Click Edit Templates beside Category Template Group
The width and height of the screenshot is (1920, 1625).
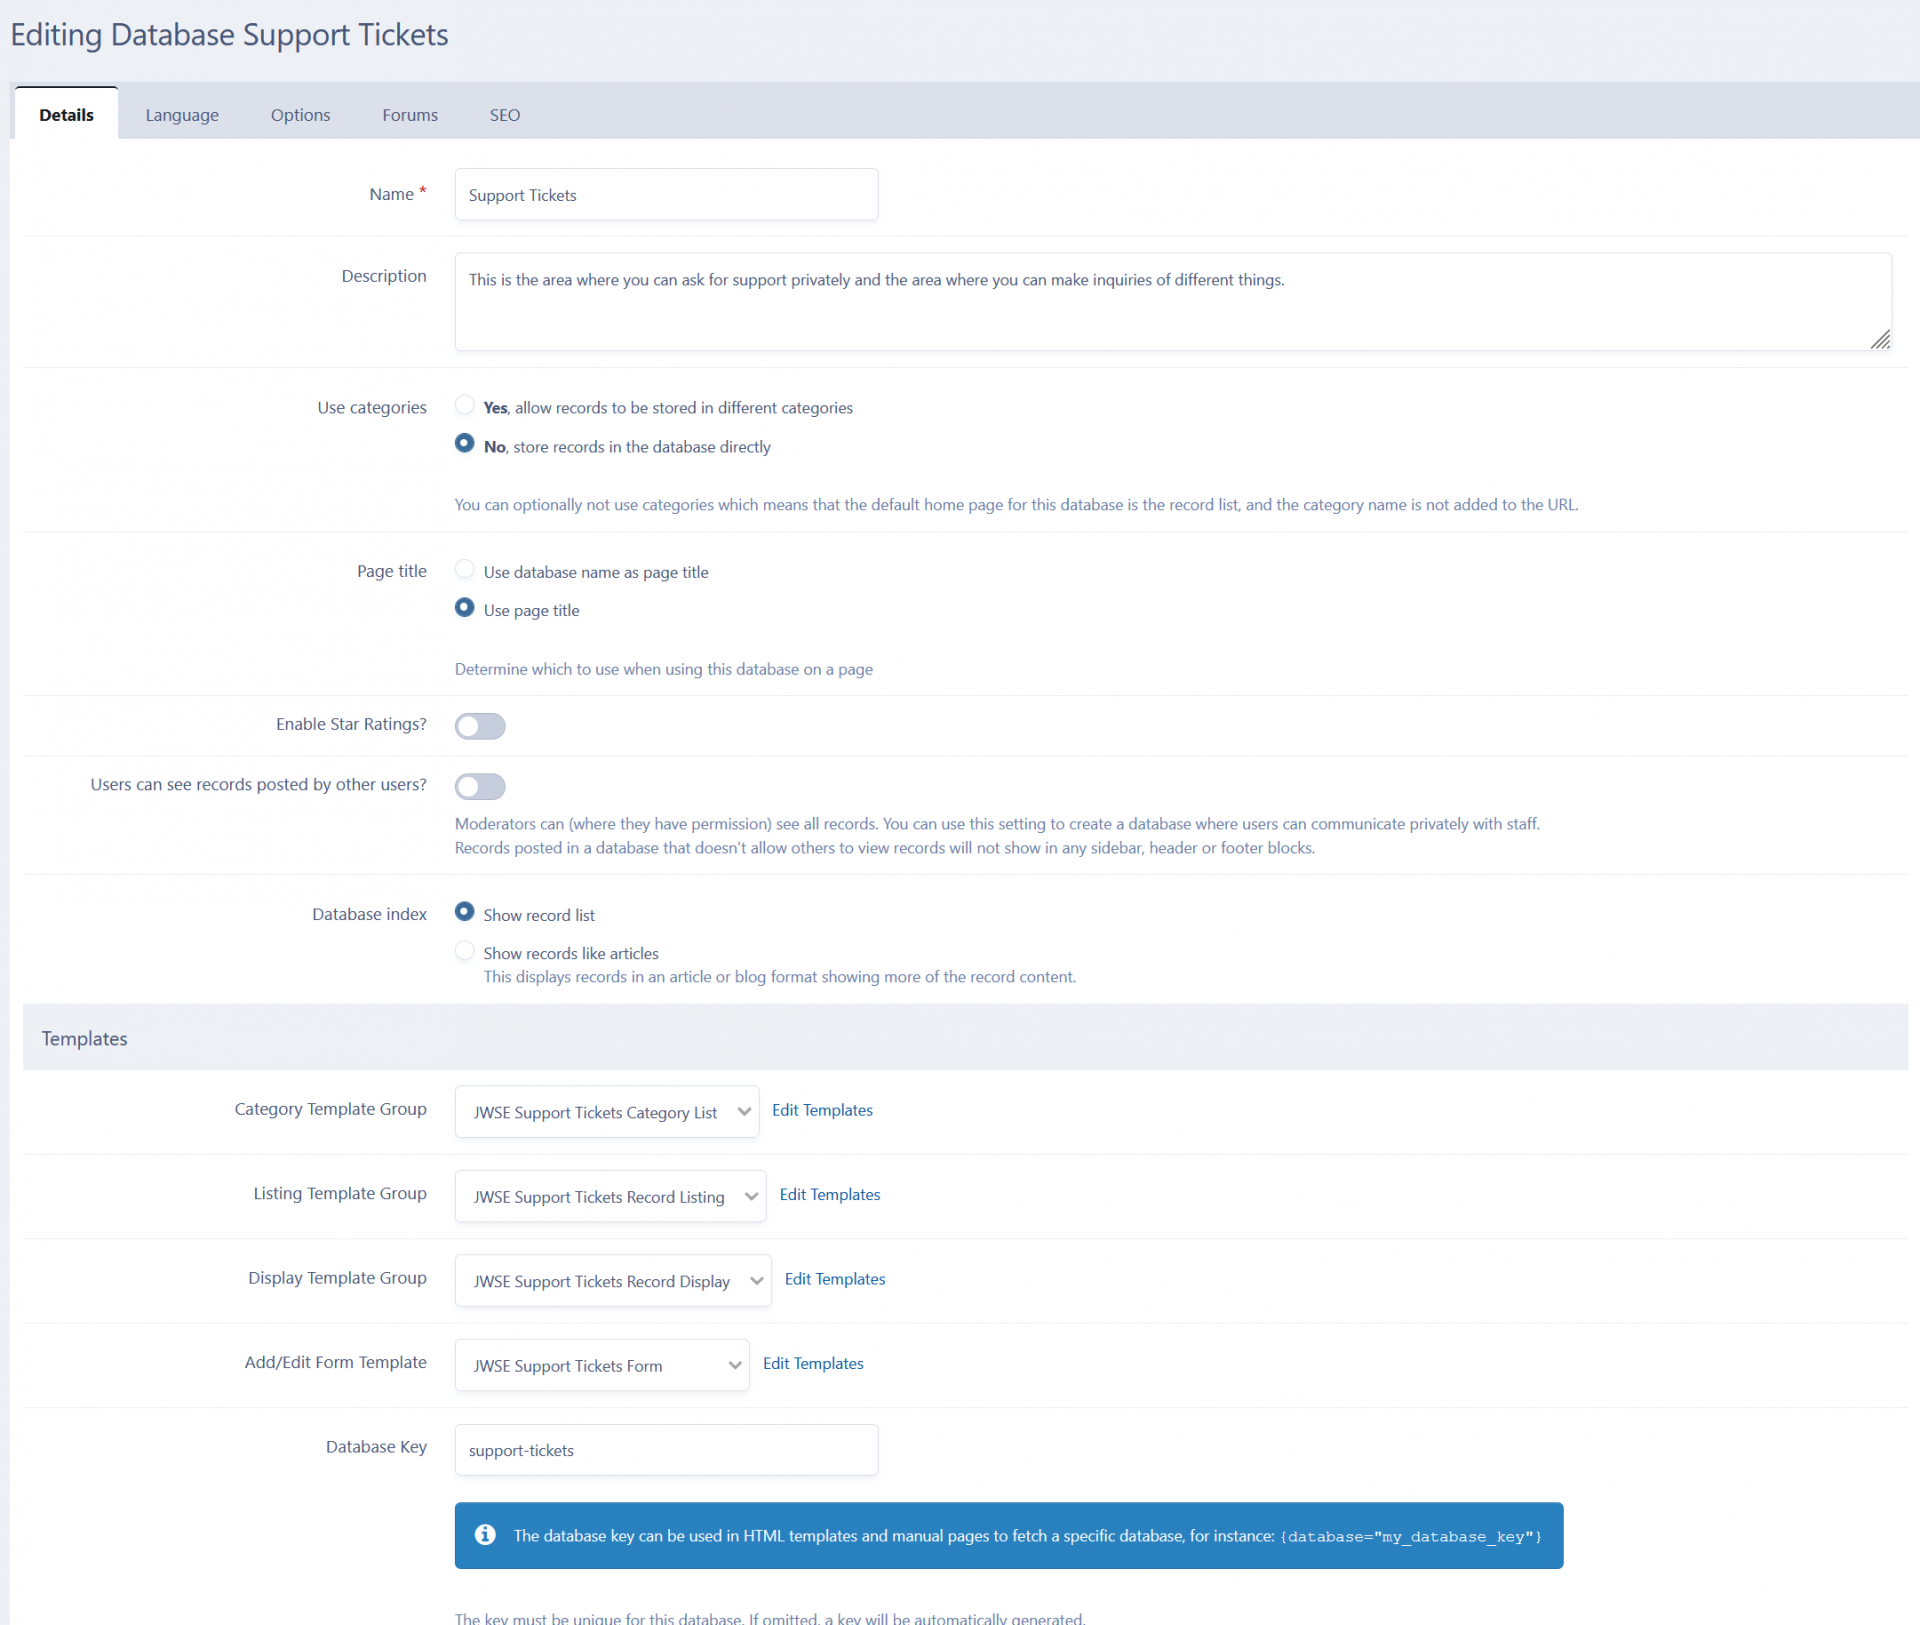pos(822,1110)
